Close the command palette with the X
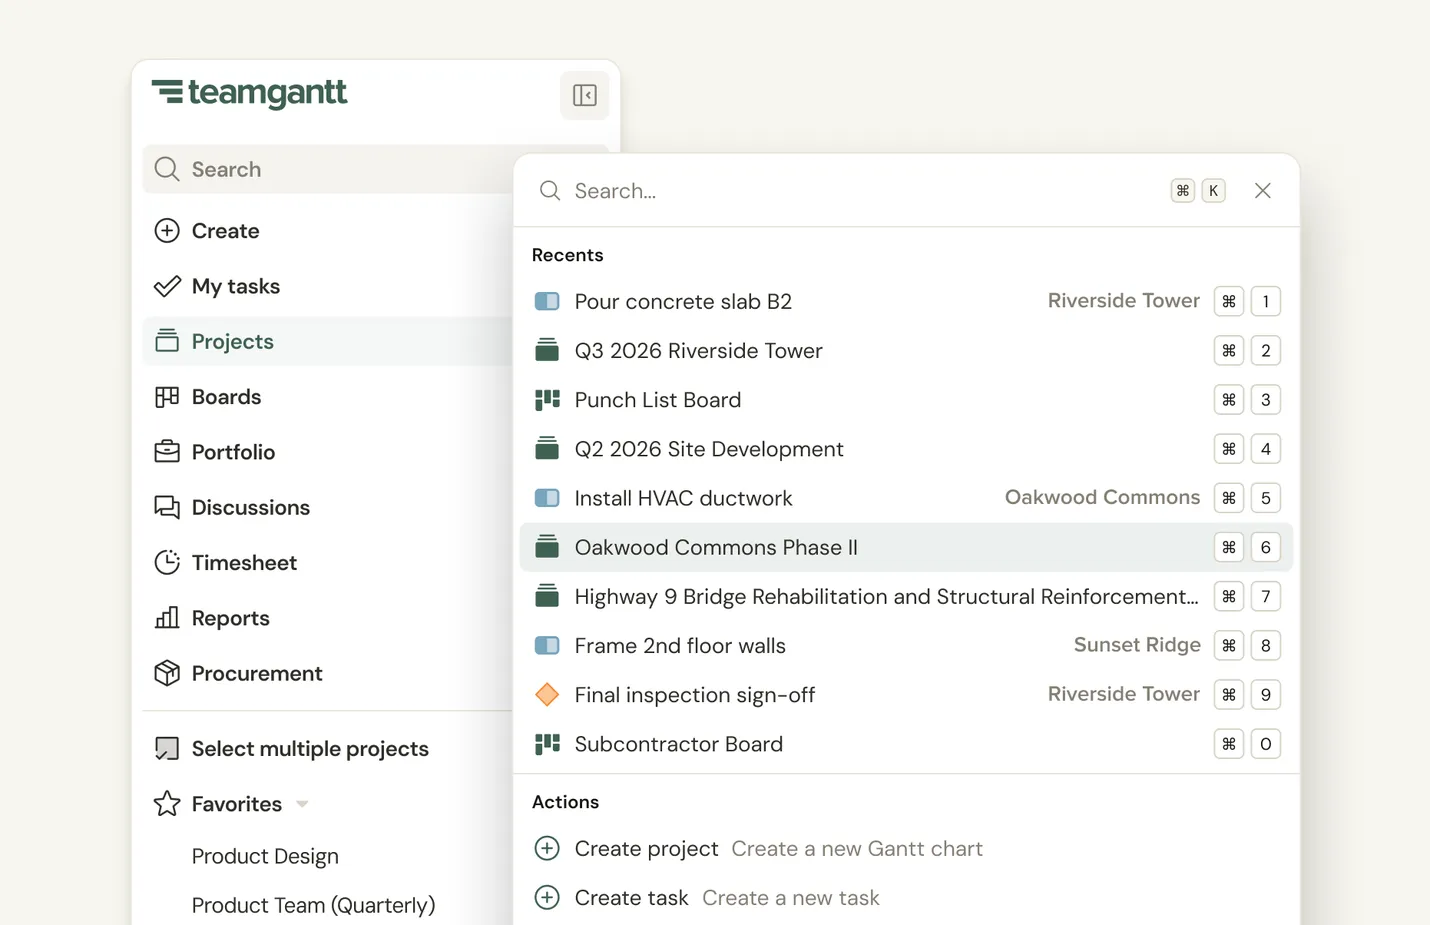The height and width of the screenshot is (925, 1430). (1263, 191)
